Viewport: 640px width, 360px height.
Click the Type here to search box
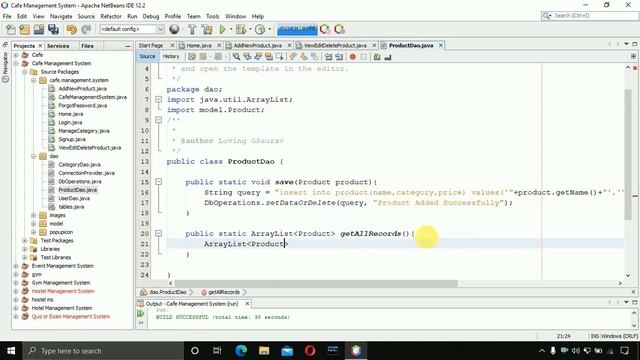click(102, 351)
